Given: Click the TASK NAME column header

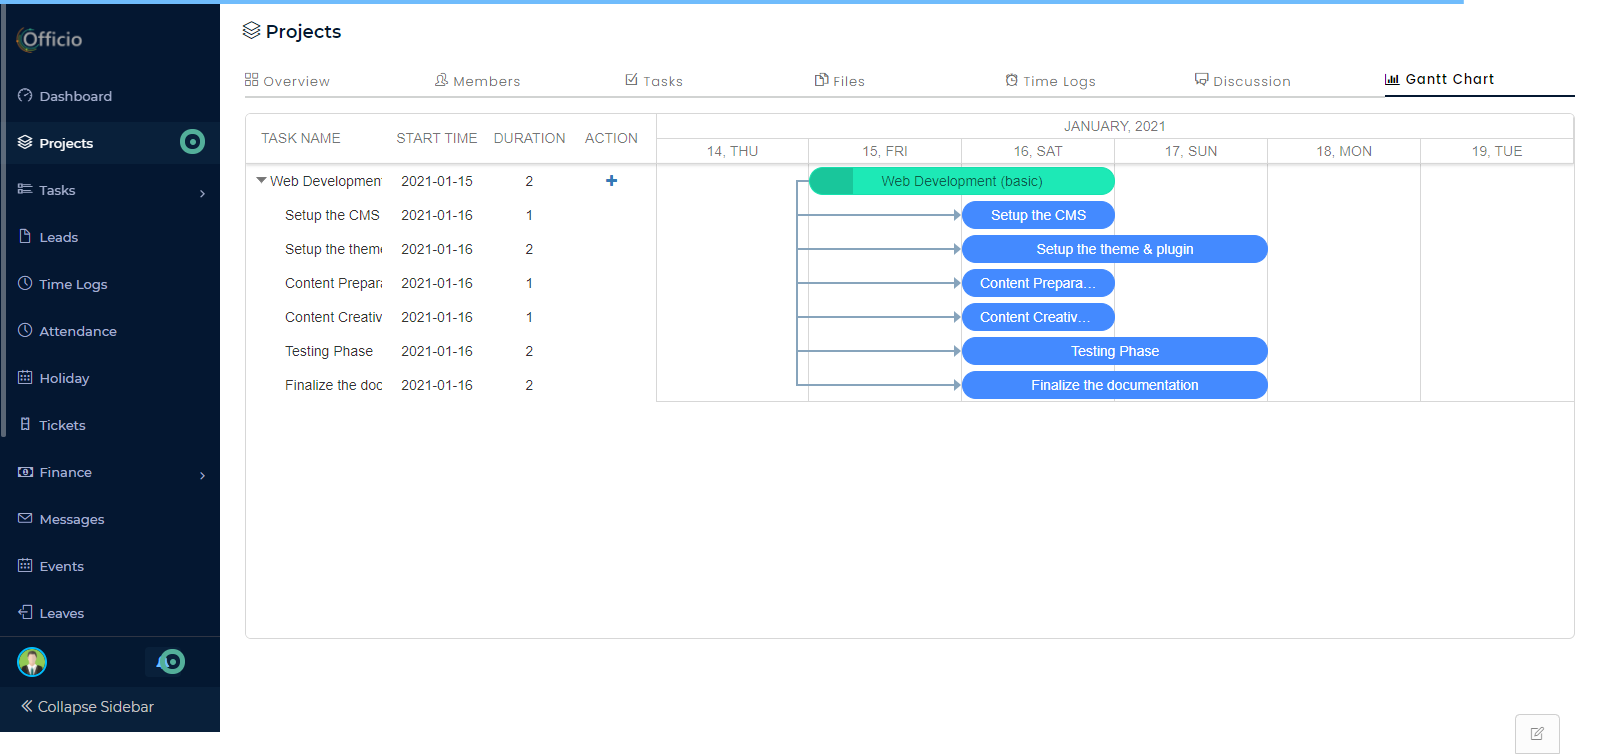Looking at the screenshot, I should pyautogui.click(x=301, y=138).
